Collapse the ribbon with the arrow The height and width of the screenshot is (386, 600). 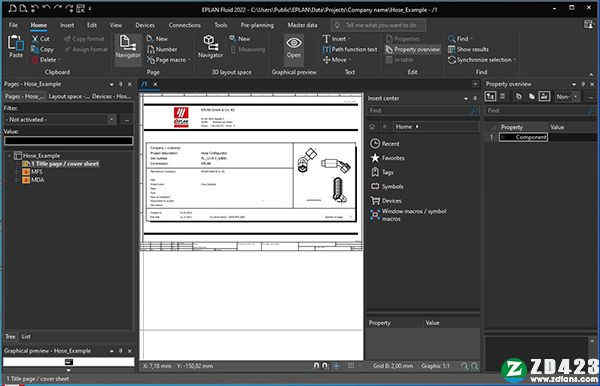[592, 74]
